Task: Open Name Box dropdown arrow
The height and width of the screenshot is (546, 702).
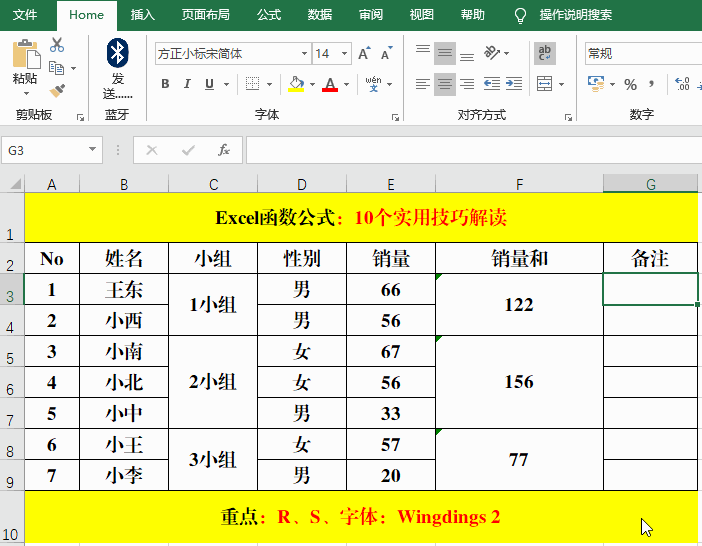Action: (x=92, y=149)
